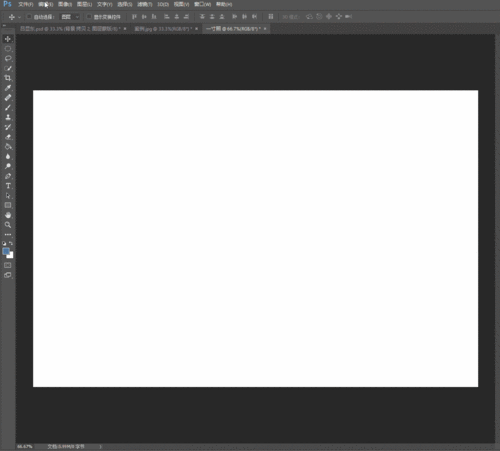
Task: Select the Brush tool
Action: (x=8, y=107)
